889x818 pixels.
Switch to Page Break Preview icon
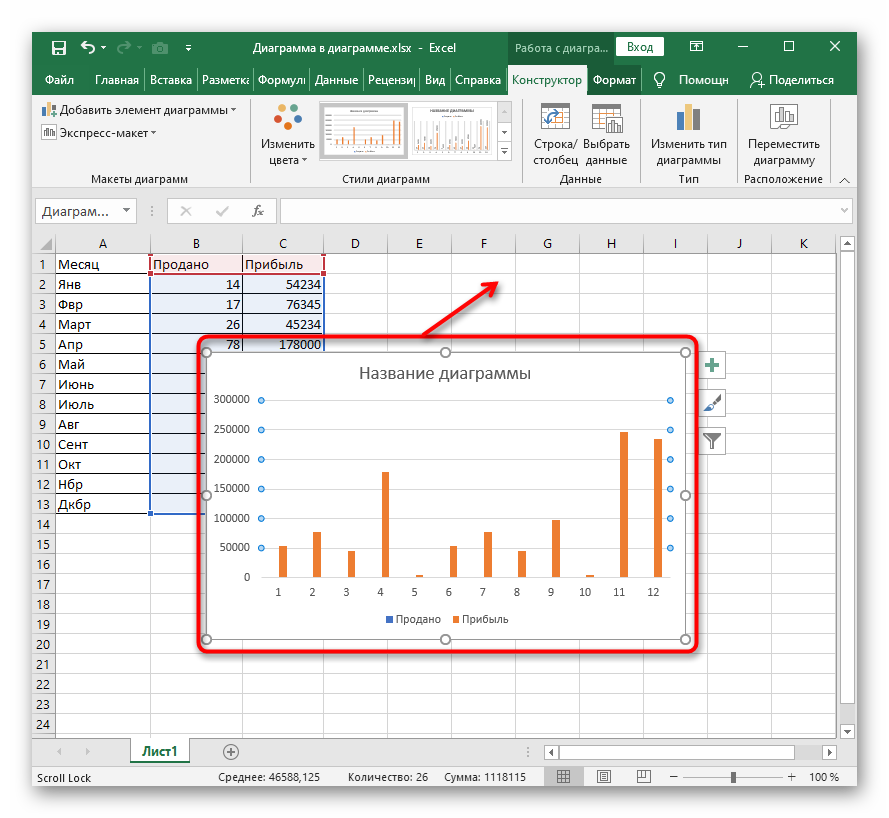coord(644,777)
